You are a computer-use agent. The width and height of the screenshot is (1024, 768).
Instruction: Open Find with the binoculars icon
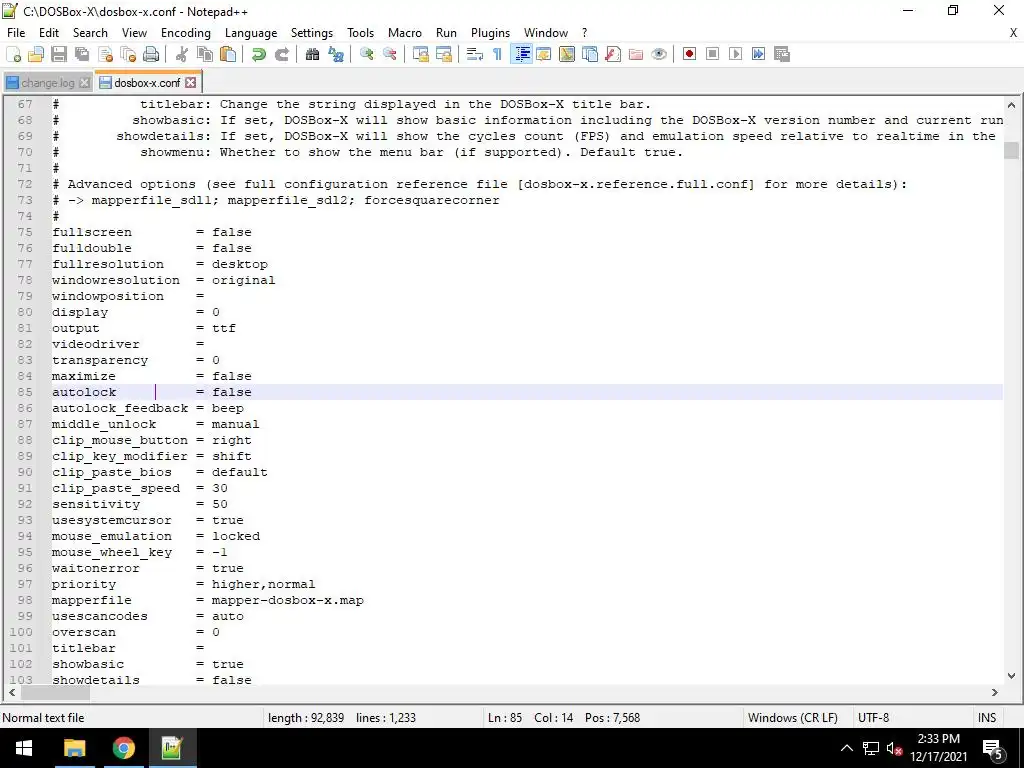tap(313, 54)
